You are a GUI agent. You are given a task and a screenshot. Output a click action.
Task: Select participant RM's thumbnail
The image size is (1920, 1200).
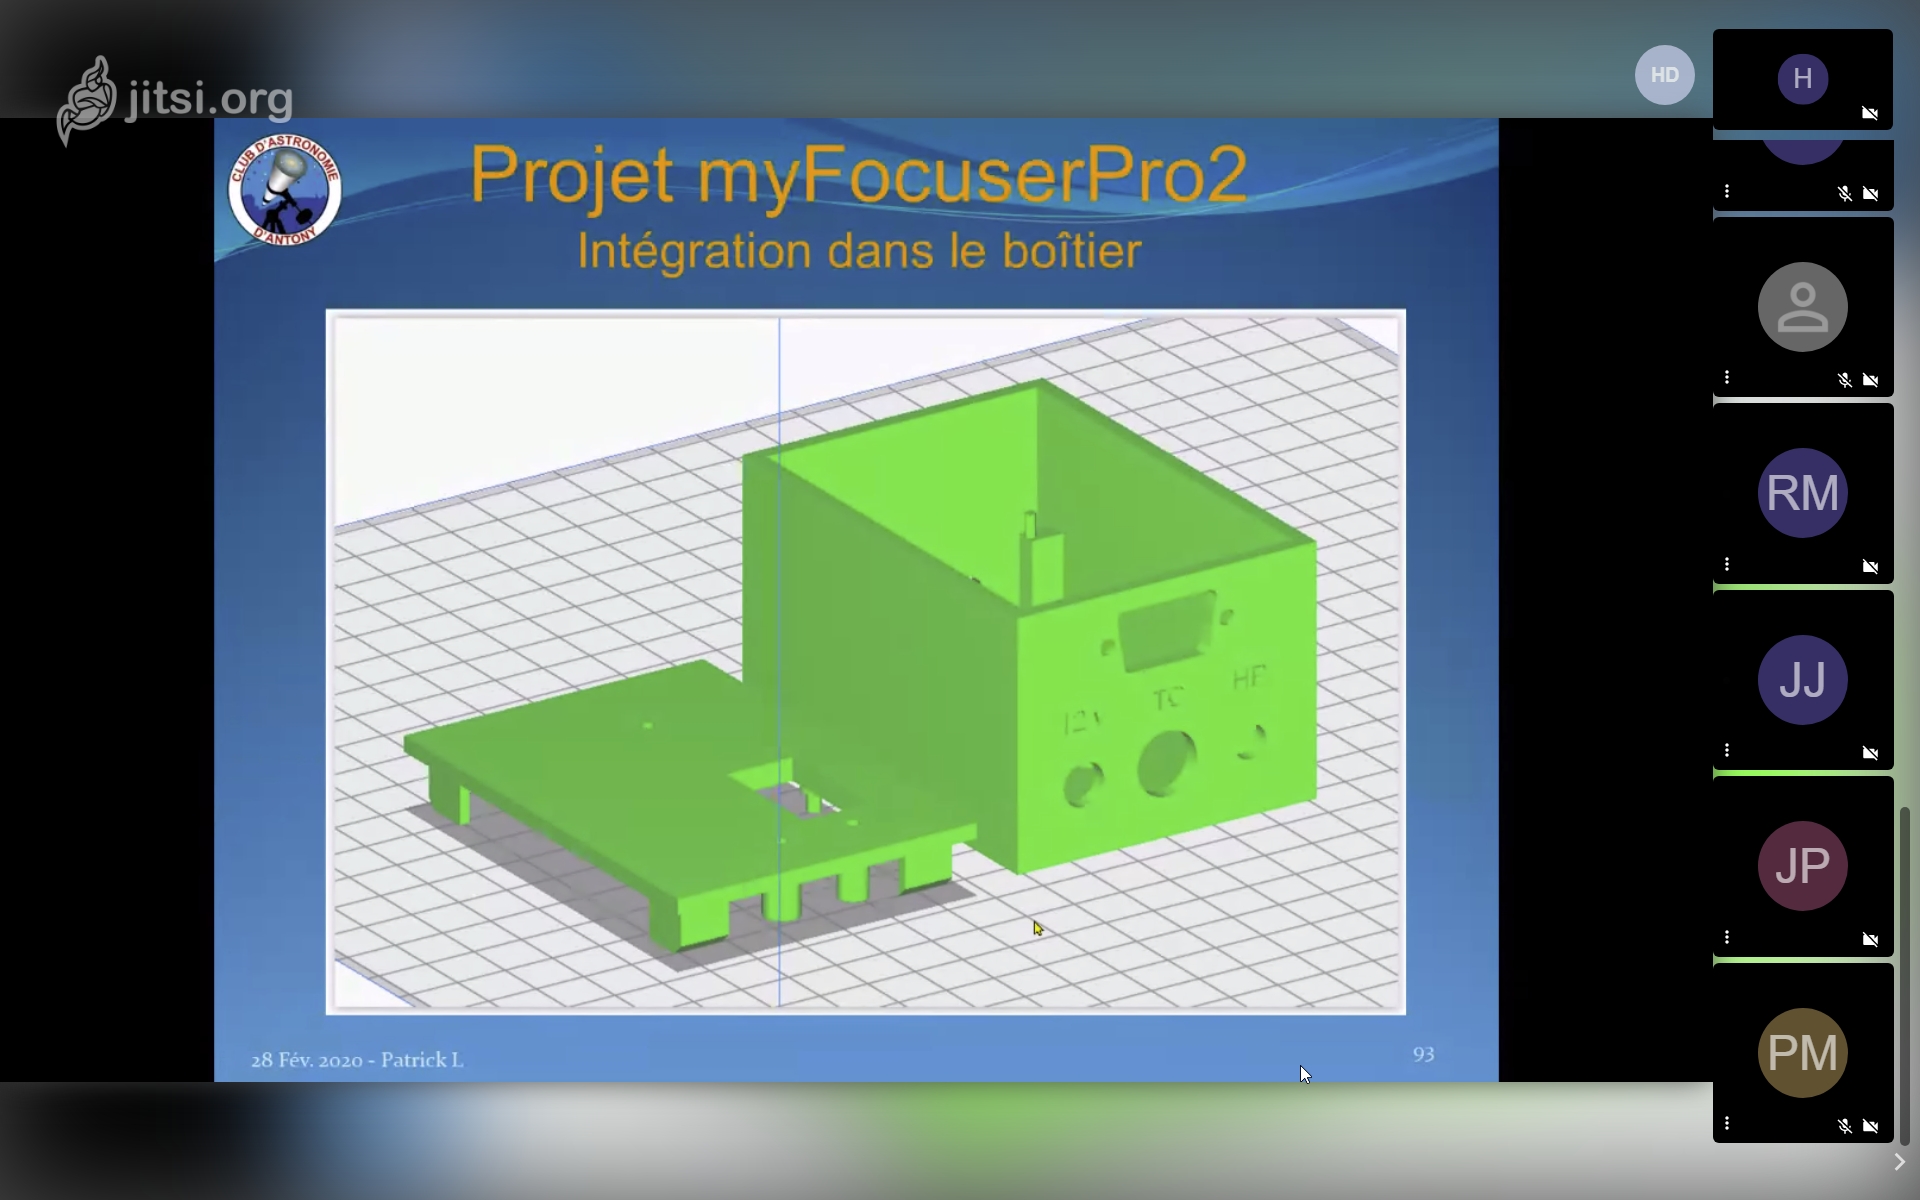tap(1803, 493)
